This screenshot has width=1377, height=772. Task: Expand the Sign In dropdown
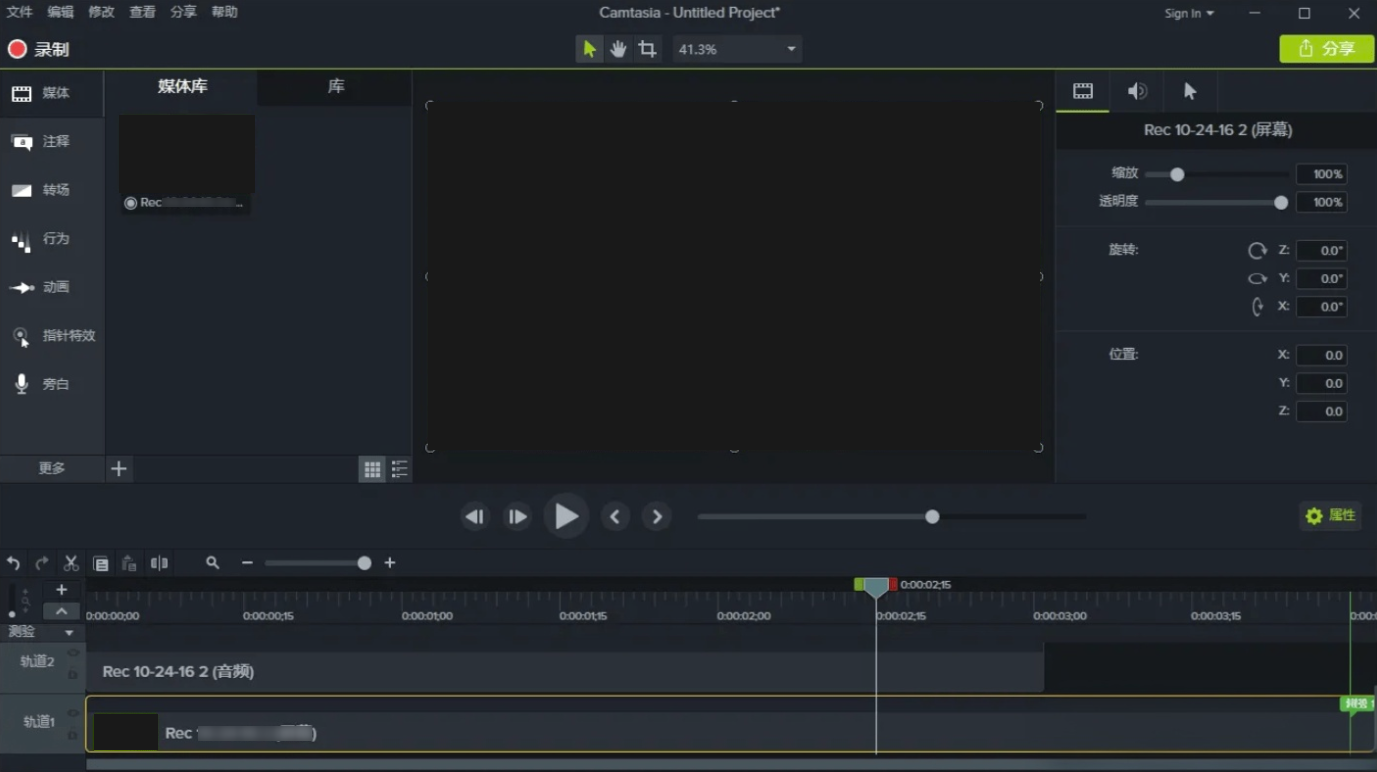pyautogui.click(x=1189, y=13)
